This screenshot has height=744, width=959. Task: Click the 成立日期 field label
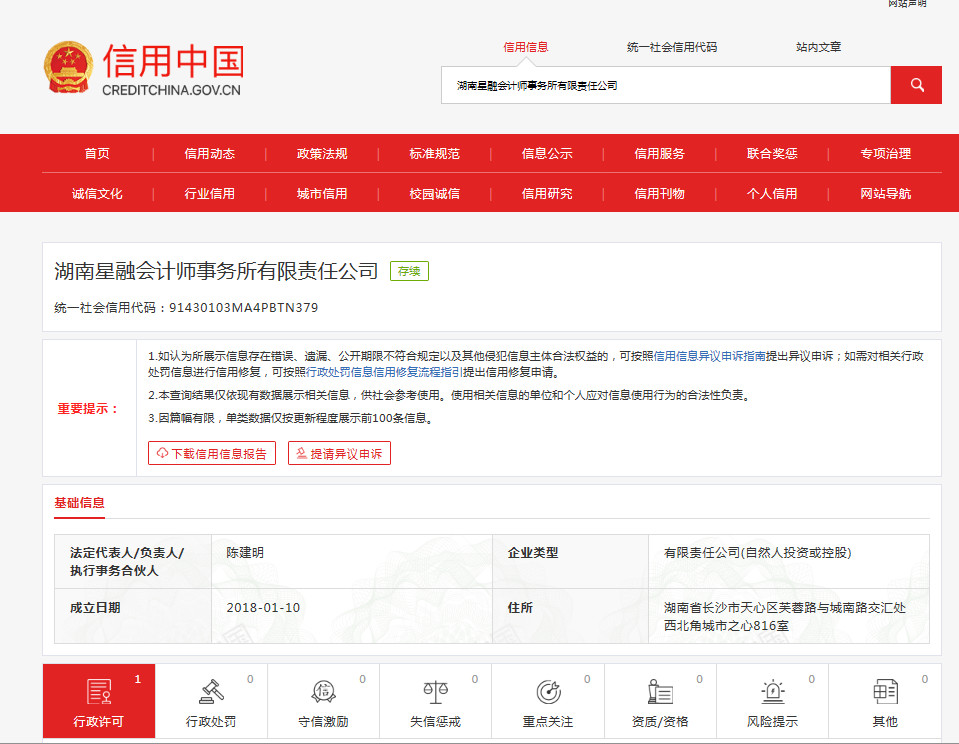(x=95, y=608)
